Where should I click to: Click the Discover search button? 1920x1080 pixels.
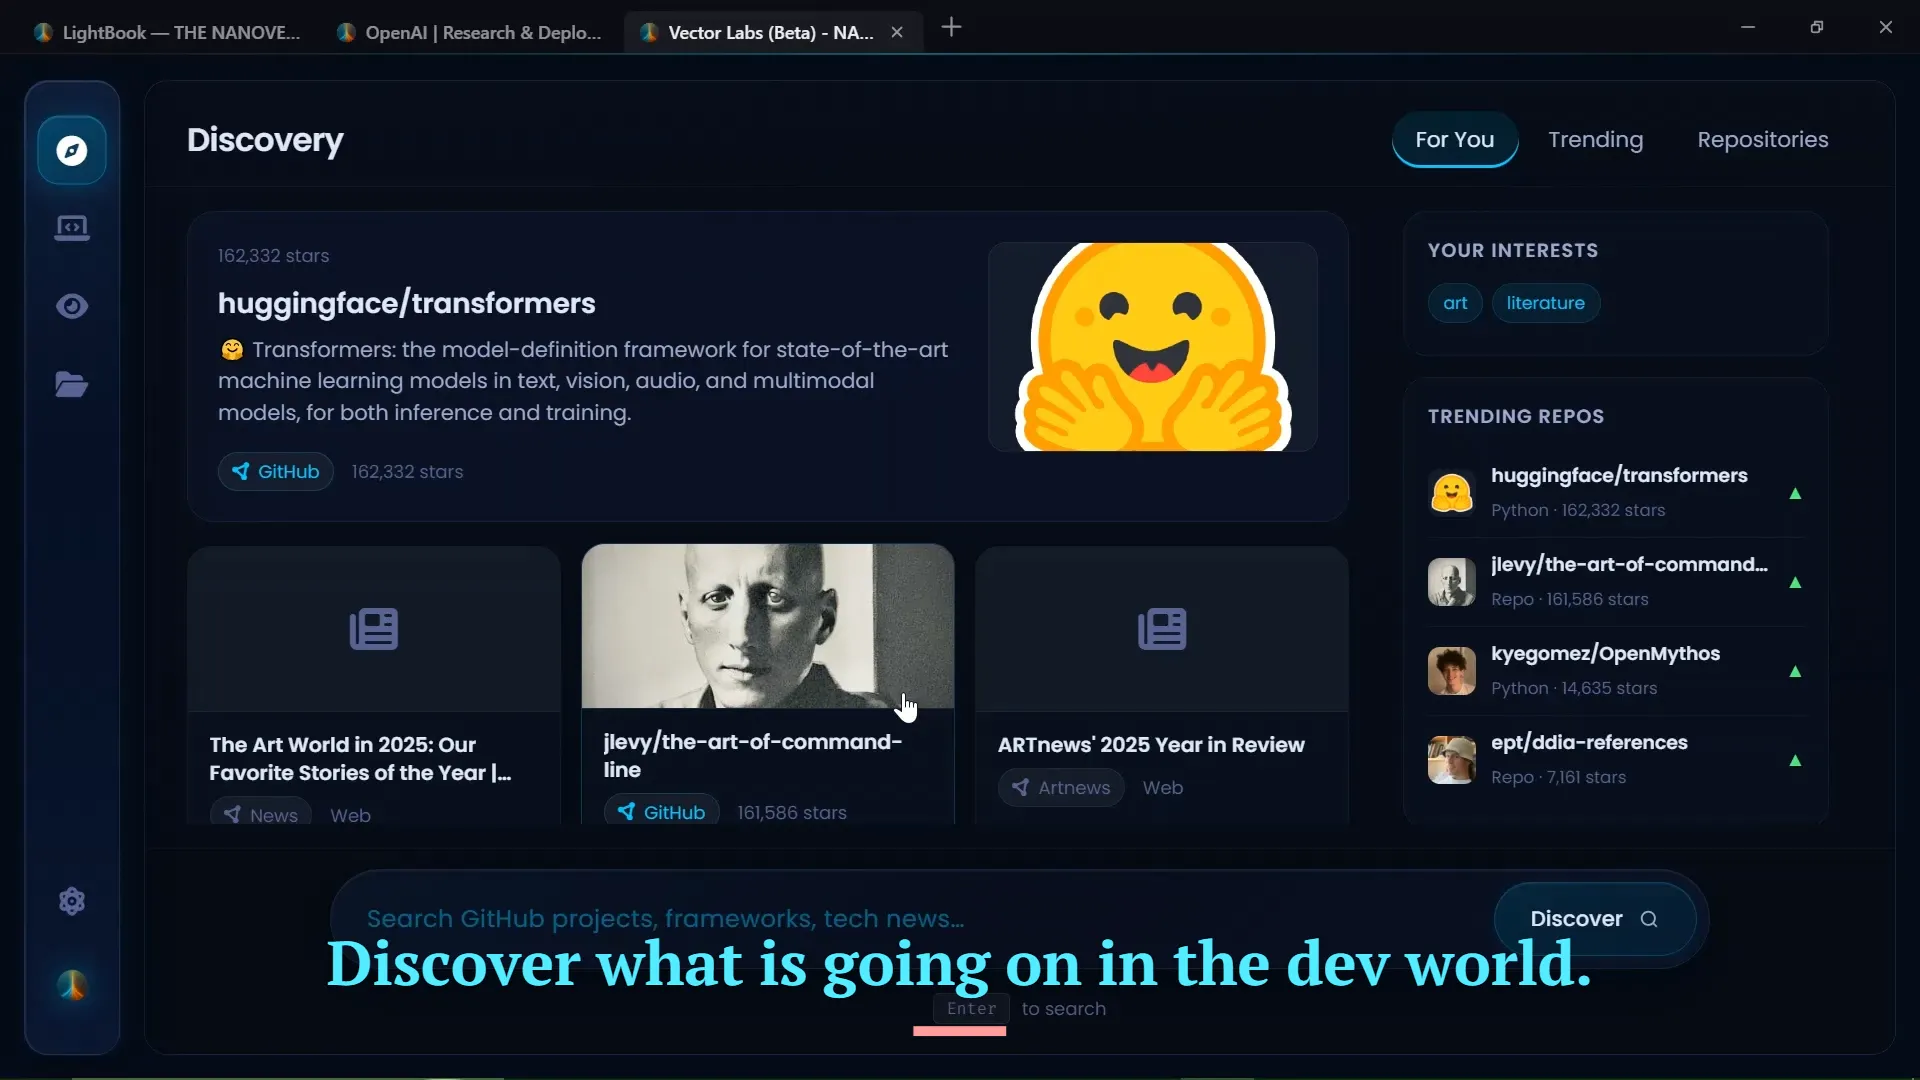pos(1595,919)
